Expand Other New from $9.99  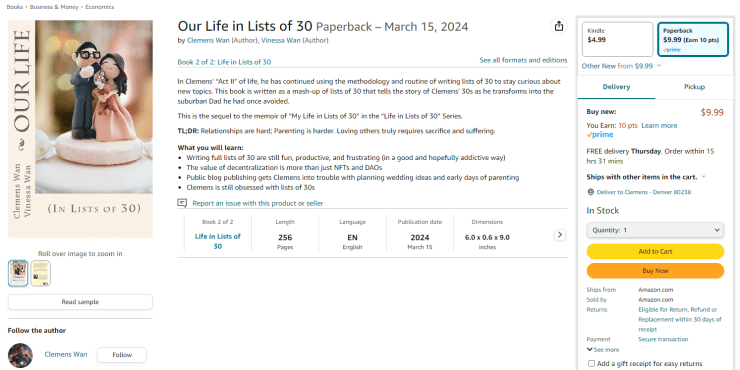click(x=621, y=66)
